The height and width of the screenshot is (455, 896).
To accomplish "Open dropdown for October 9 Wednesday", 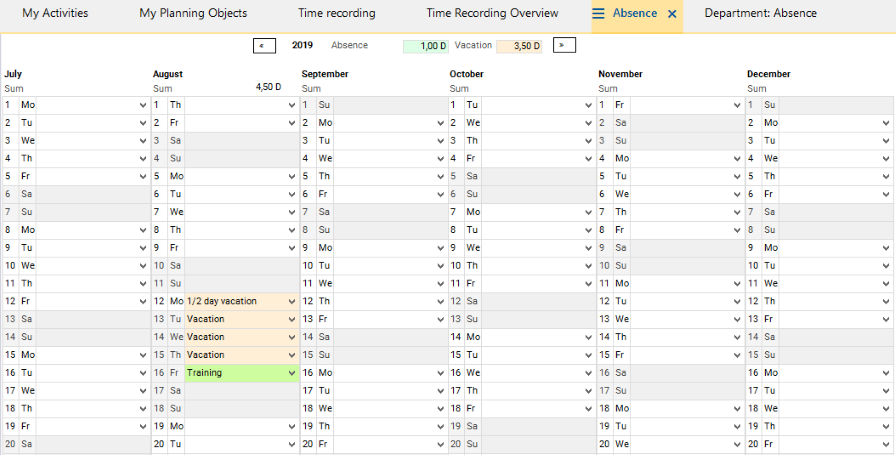I will 589,248.
